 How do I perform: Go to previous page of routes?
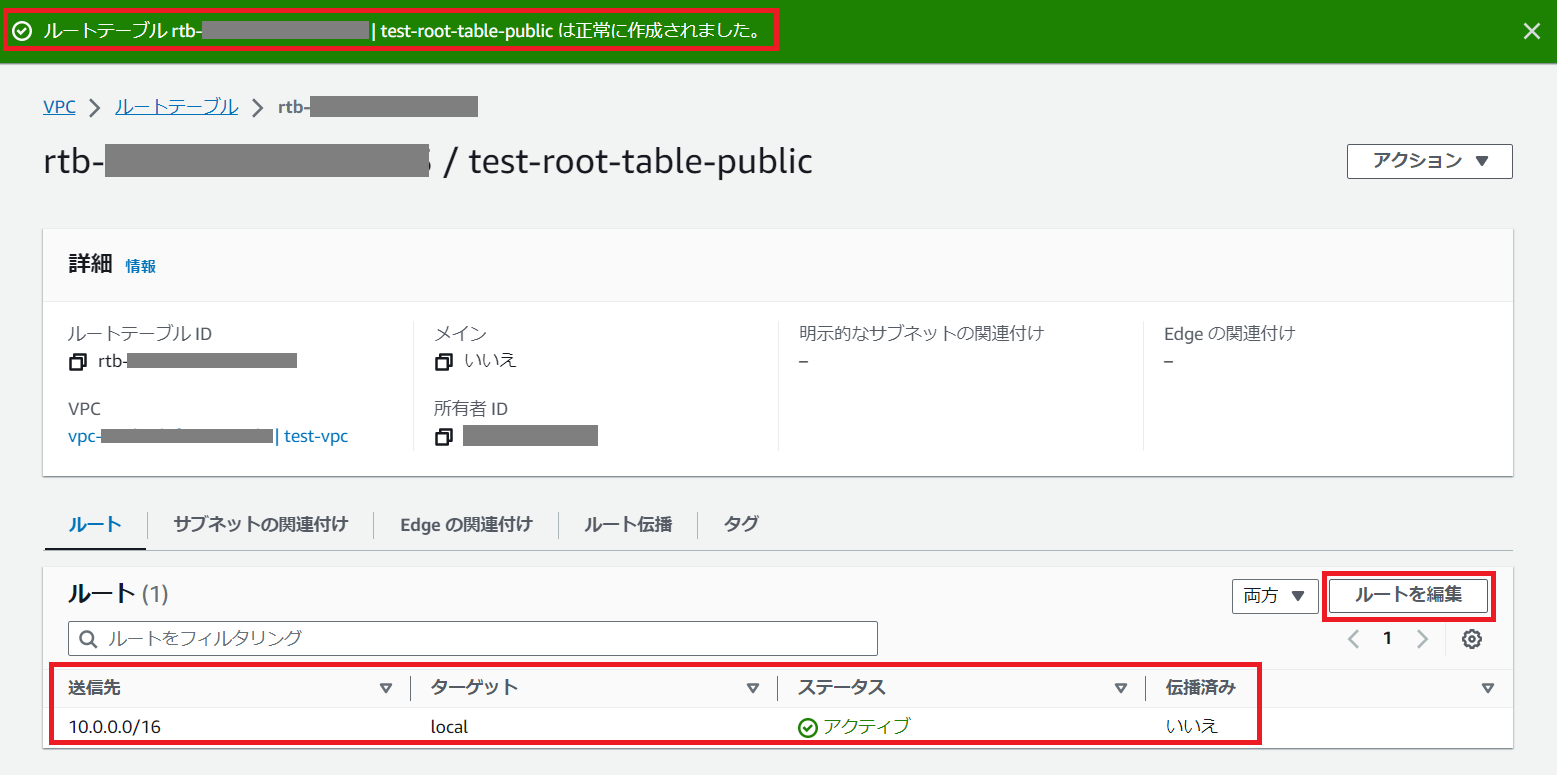pyautogui.click(x=1354, y=639)
